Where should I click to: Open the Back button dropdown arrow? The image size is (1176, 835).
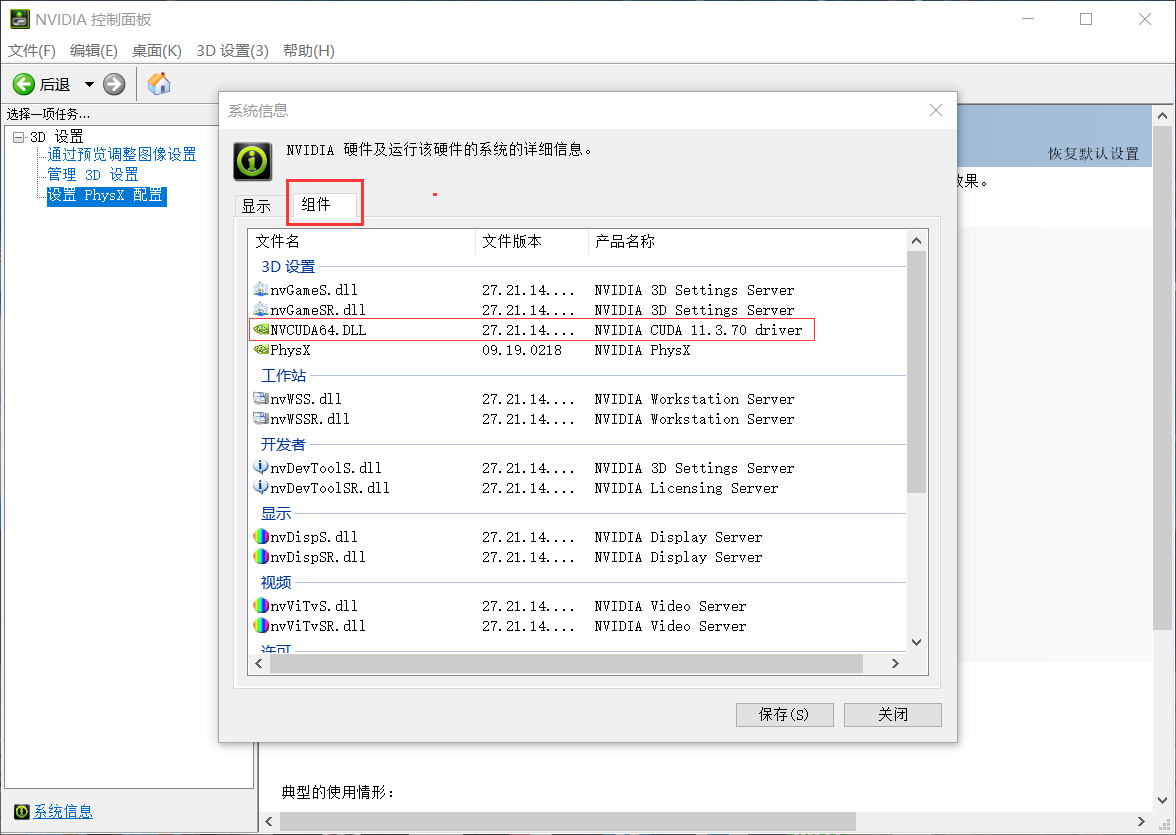tap(88, 84)
